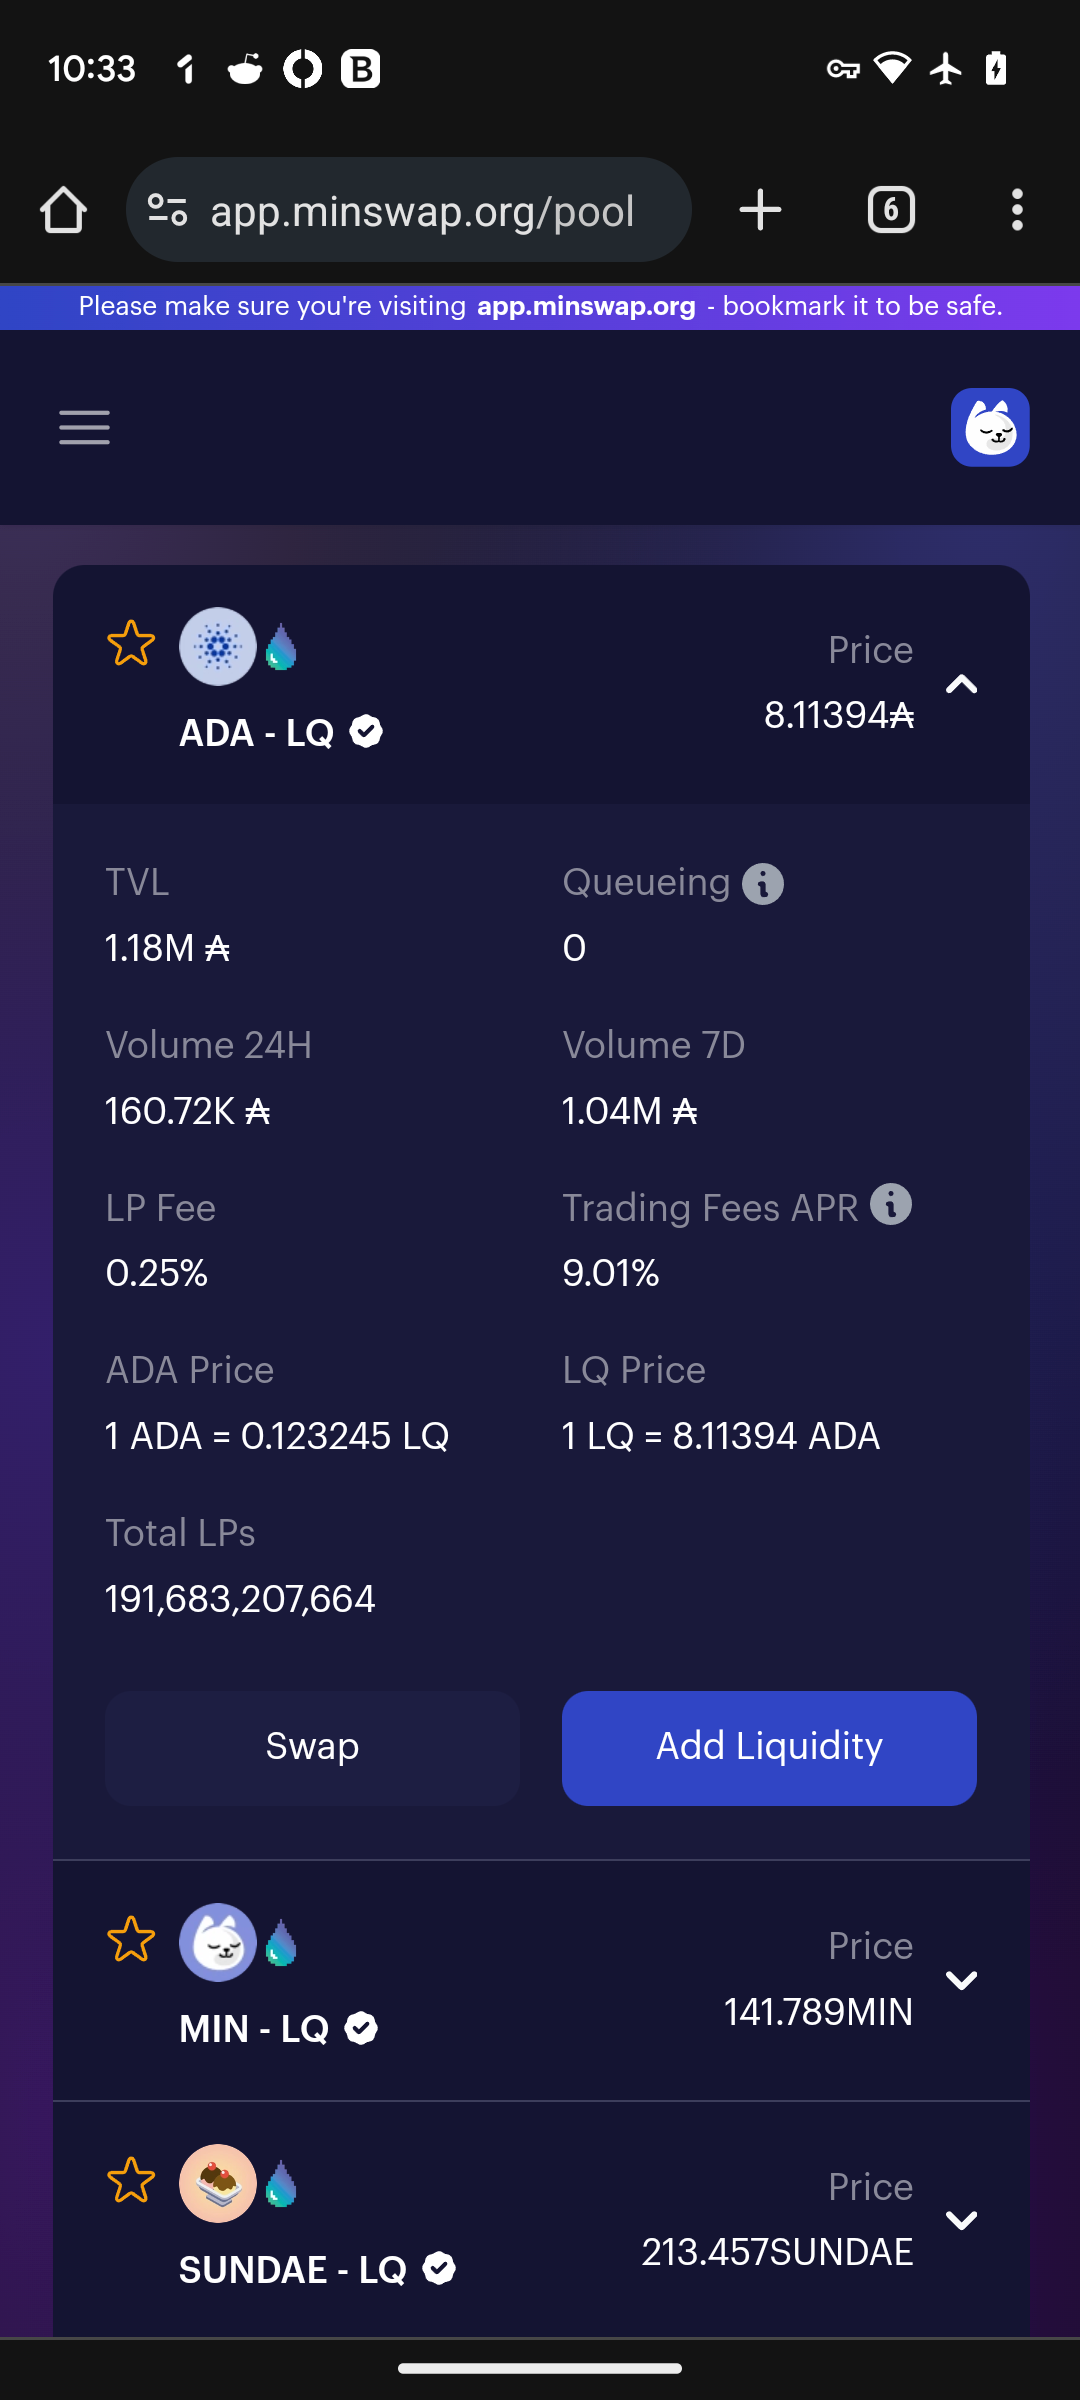Tap the Trading Fees APR info icon

(x=891, y=1204)
